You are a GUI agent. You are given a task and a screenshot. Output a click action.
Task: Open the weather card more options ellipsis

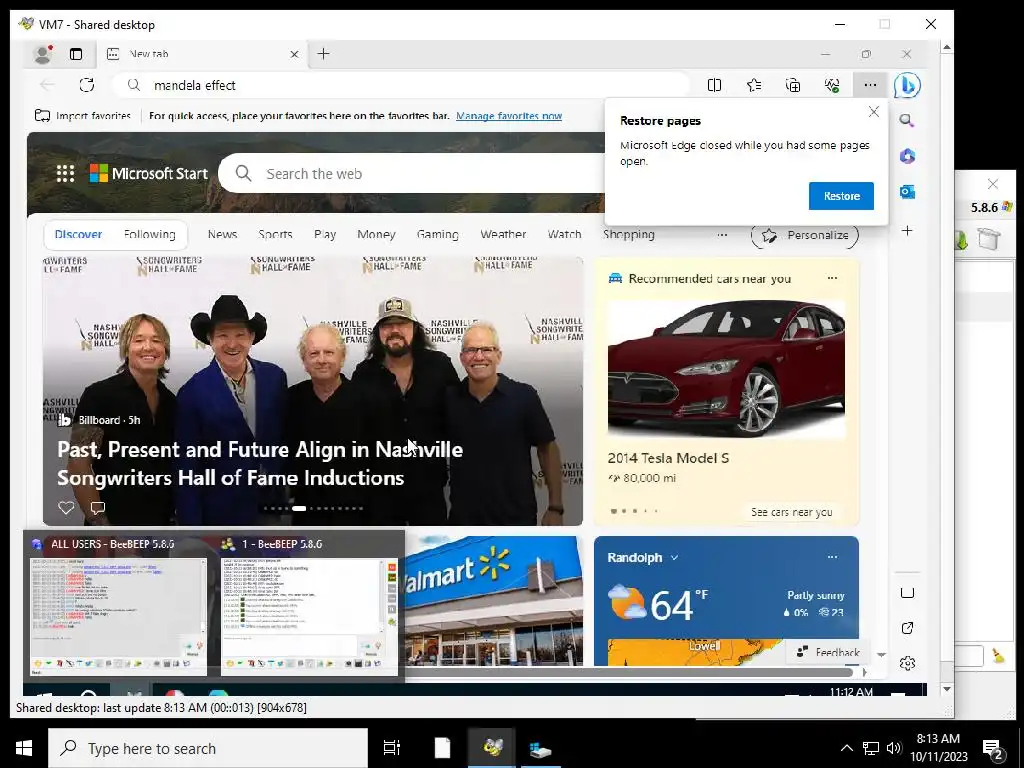pos(832,557)
